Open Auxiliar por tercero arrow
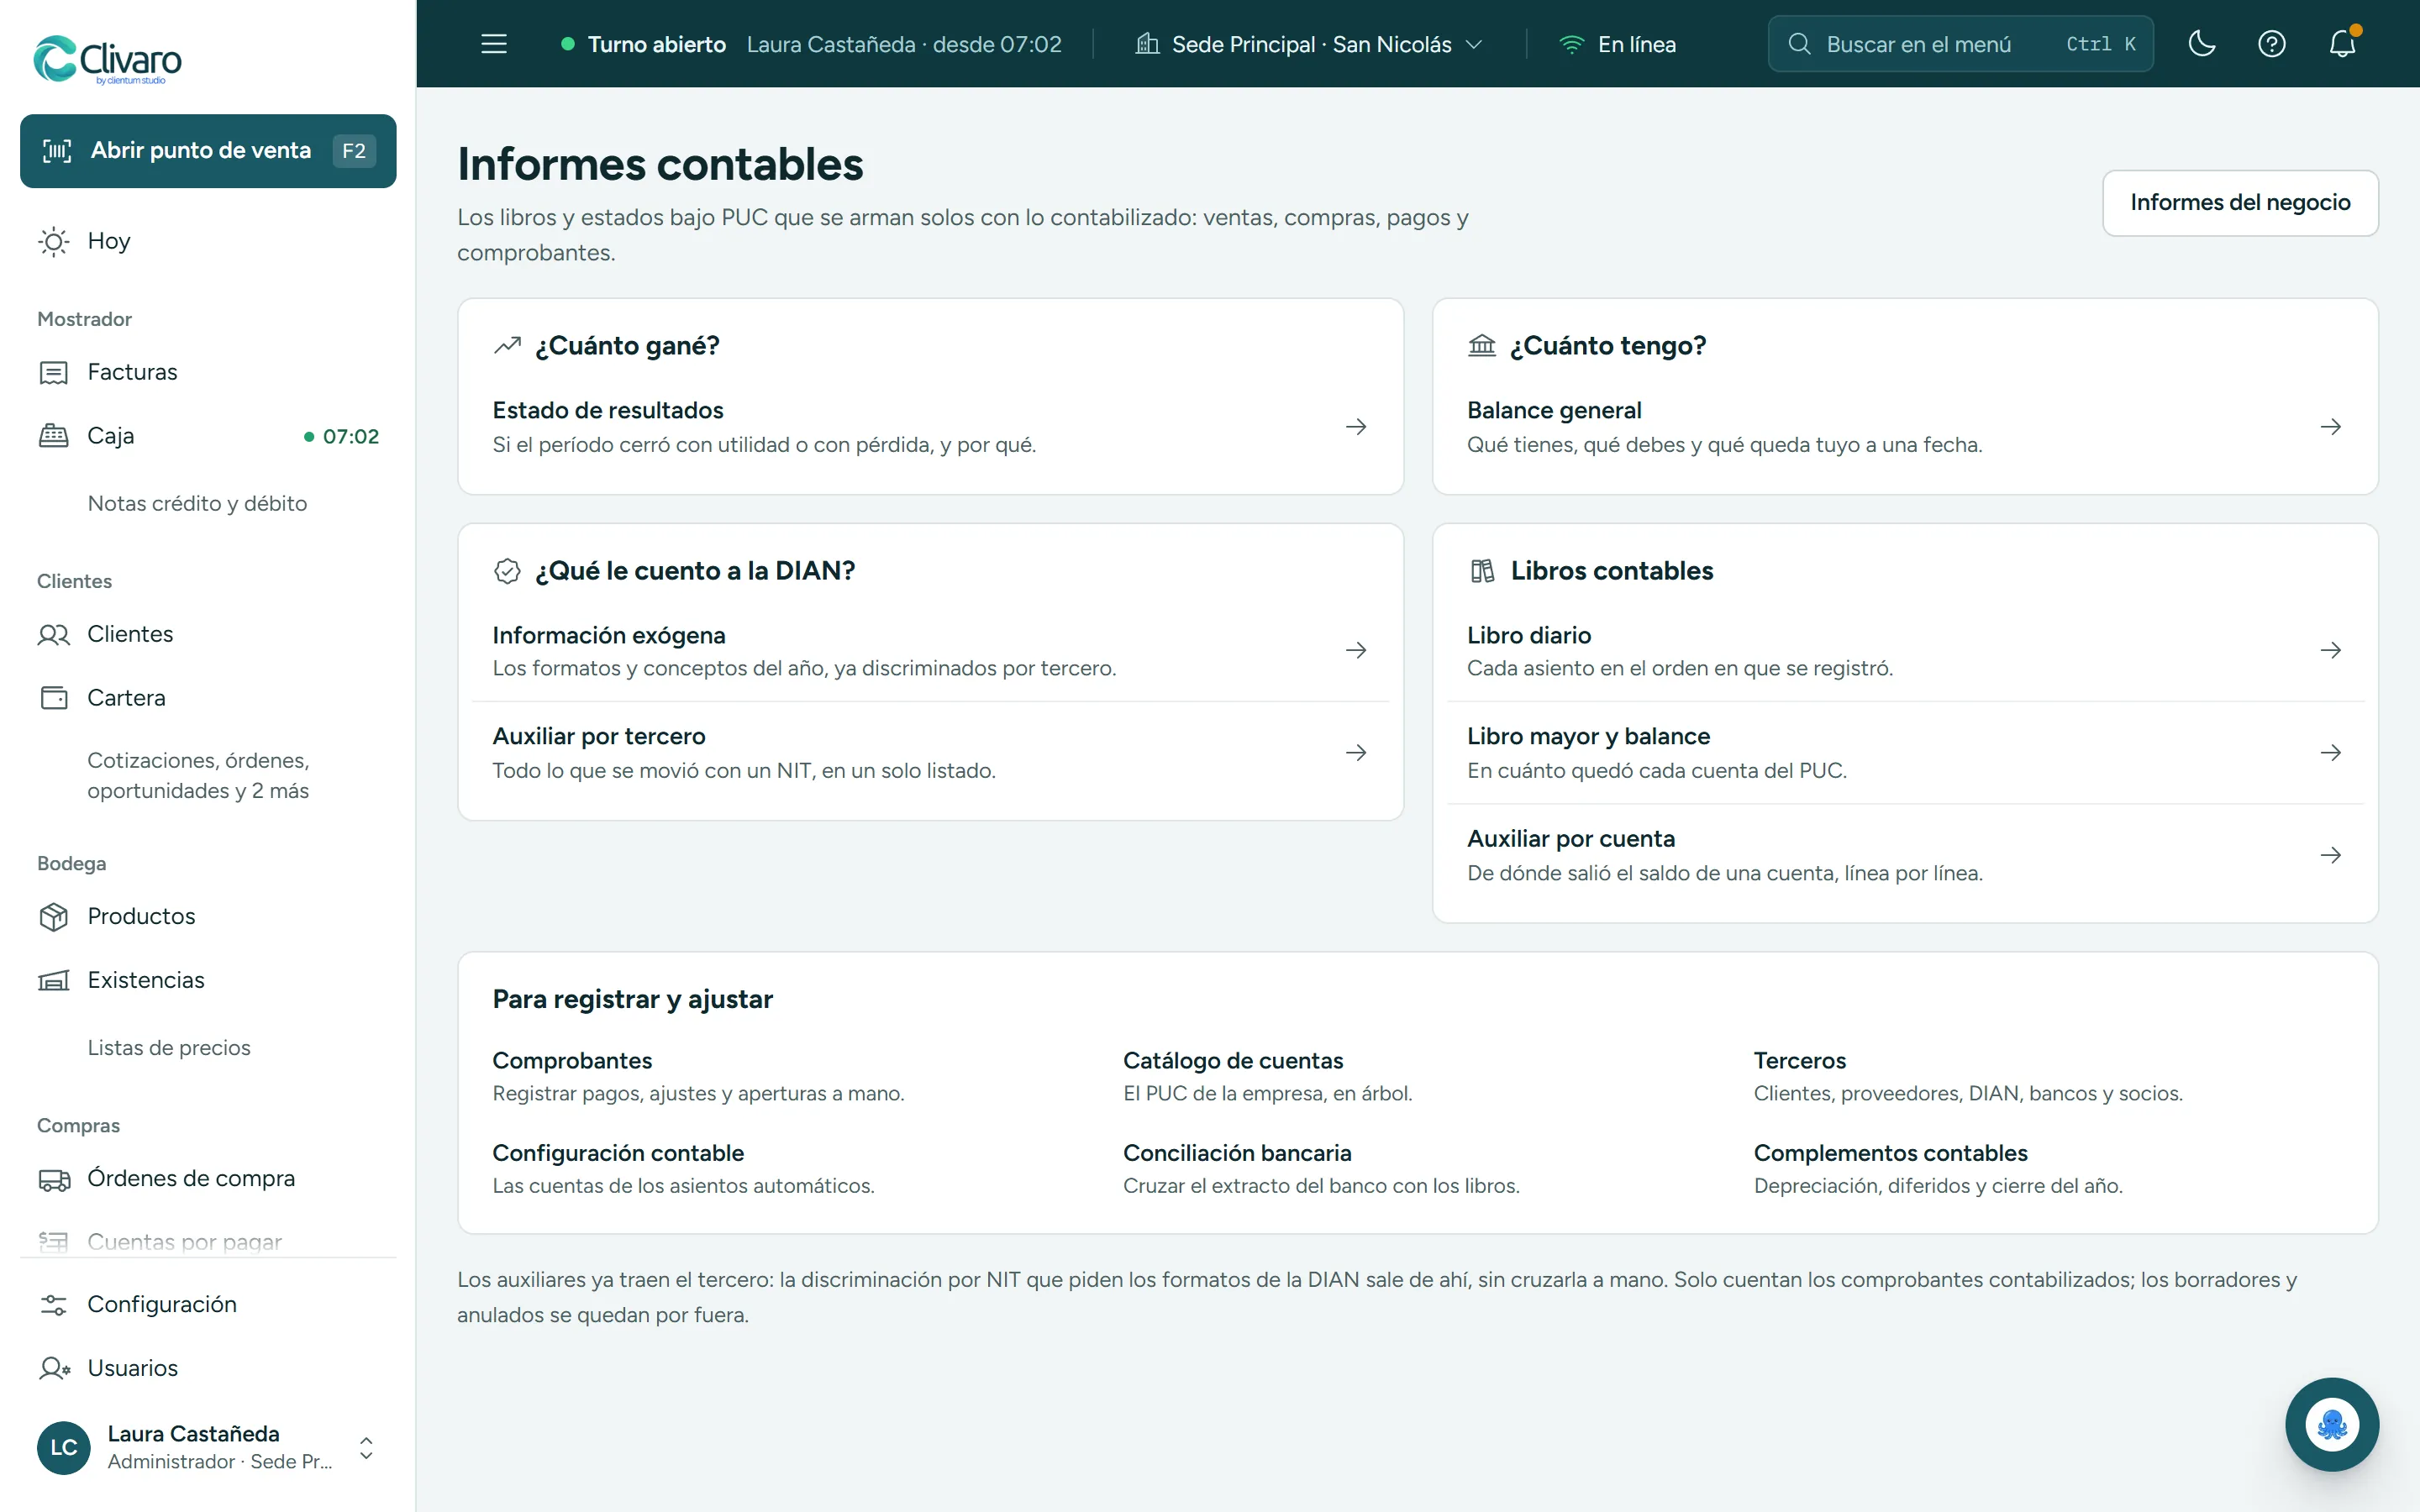The height and width of the screenshot is (1512, 2420). [x=1356, y=752]
